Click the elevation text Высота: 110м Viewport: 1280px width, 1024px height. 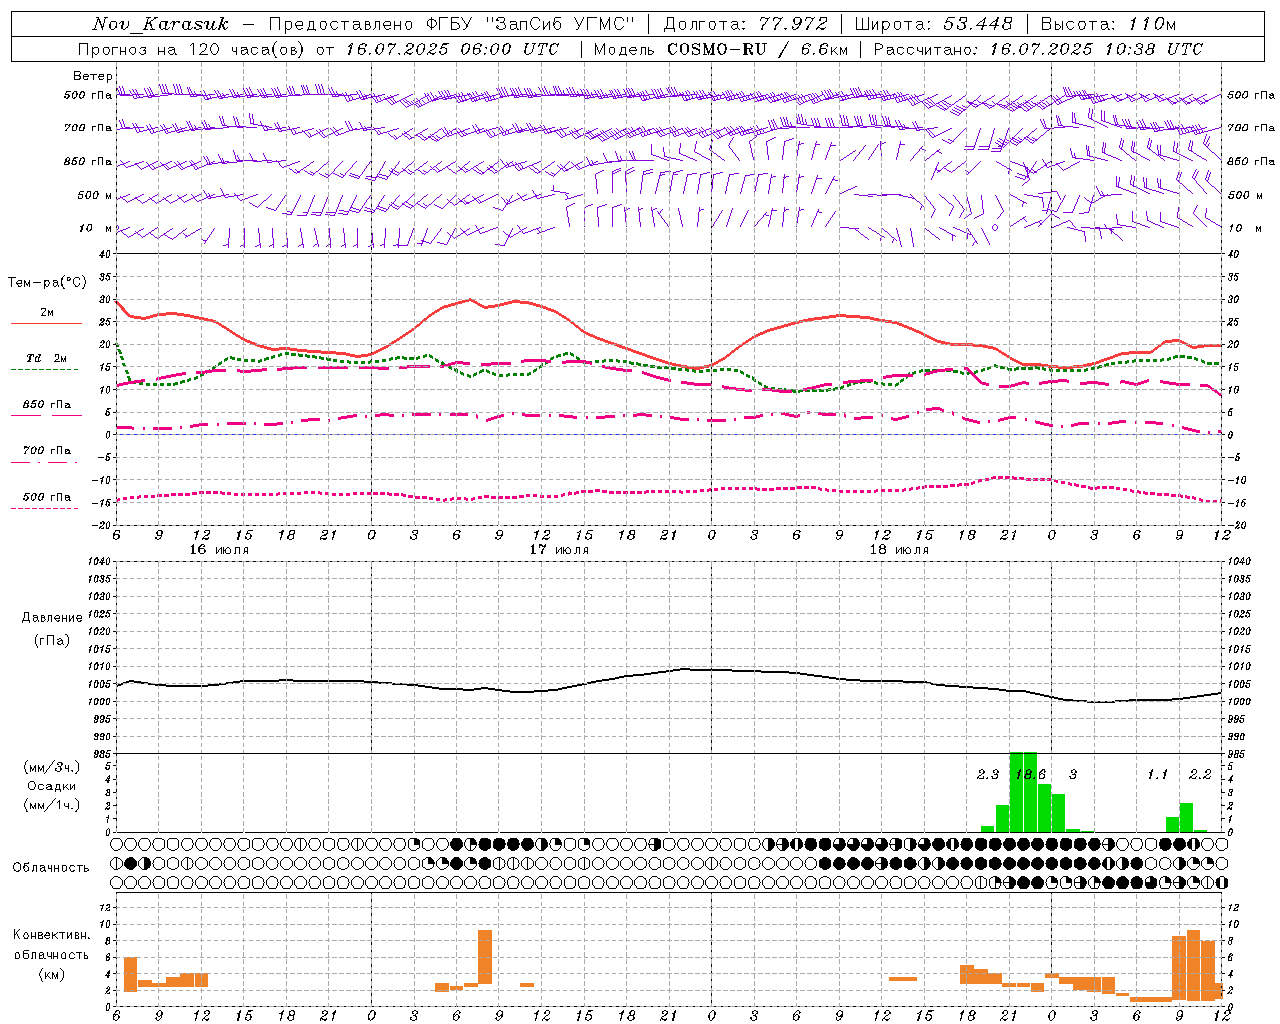(1108, 24)
